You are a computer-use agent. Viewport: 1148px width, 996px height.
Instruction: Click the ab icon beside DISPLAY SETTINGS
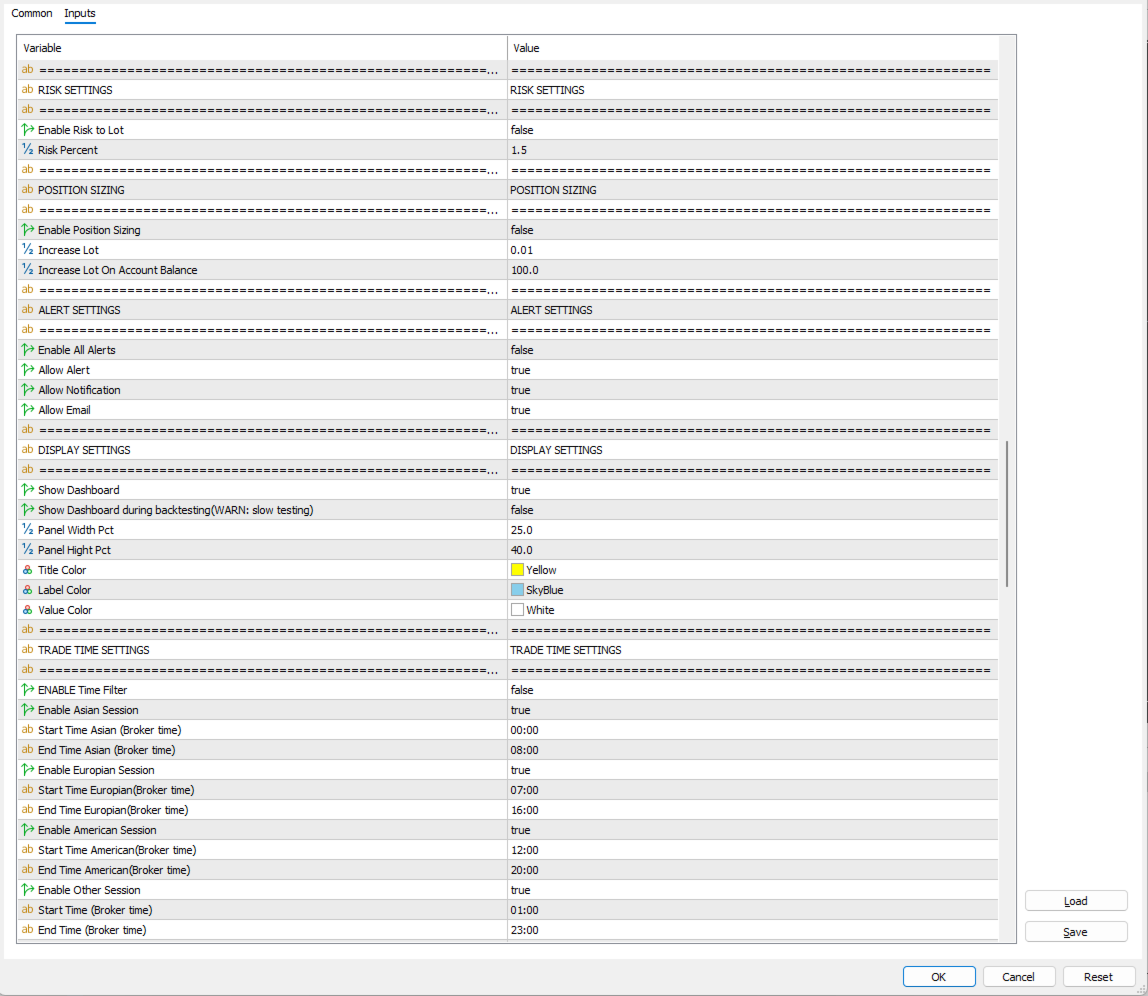pyautogui.click(x=28, y=450)
